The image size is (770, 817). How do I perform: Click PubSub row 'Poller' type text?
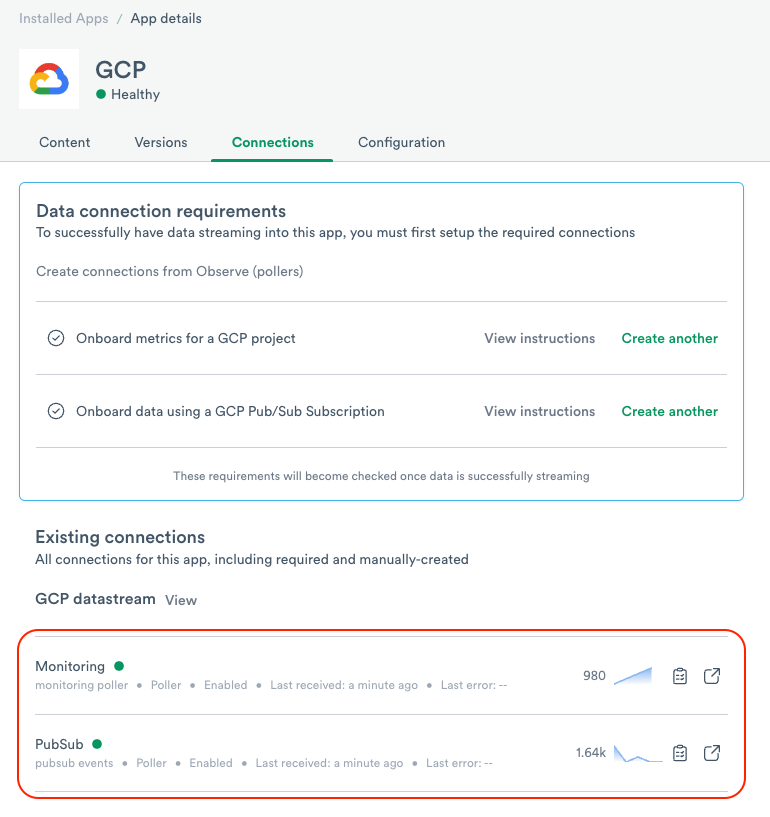pos(152,763)
